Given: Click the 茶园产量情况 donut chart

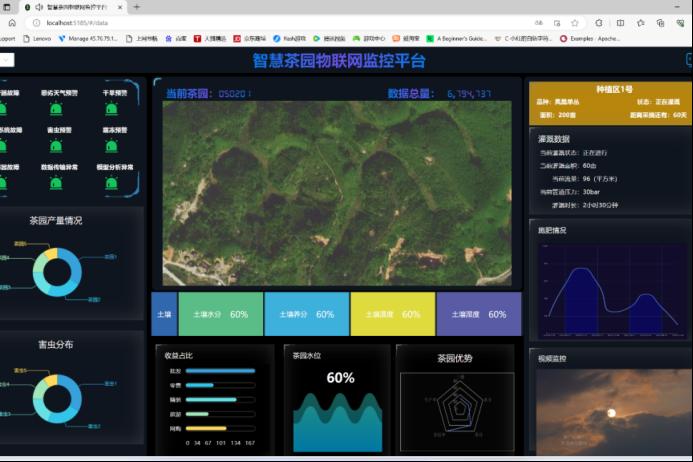Looking at the screenshot, I should pos(57,272).
